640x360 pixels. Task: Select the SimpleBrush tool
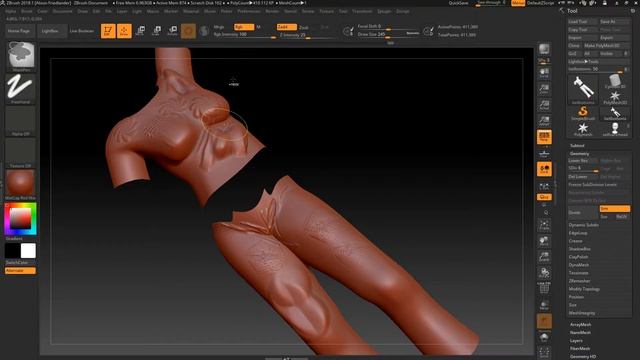pos(582,112)
